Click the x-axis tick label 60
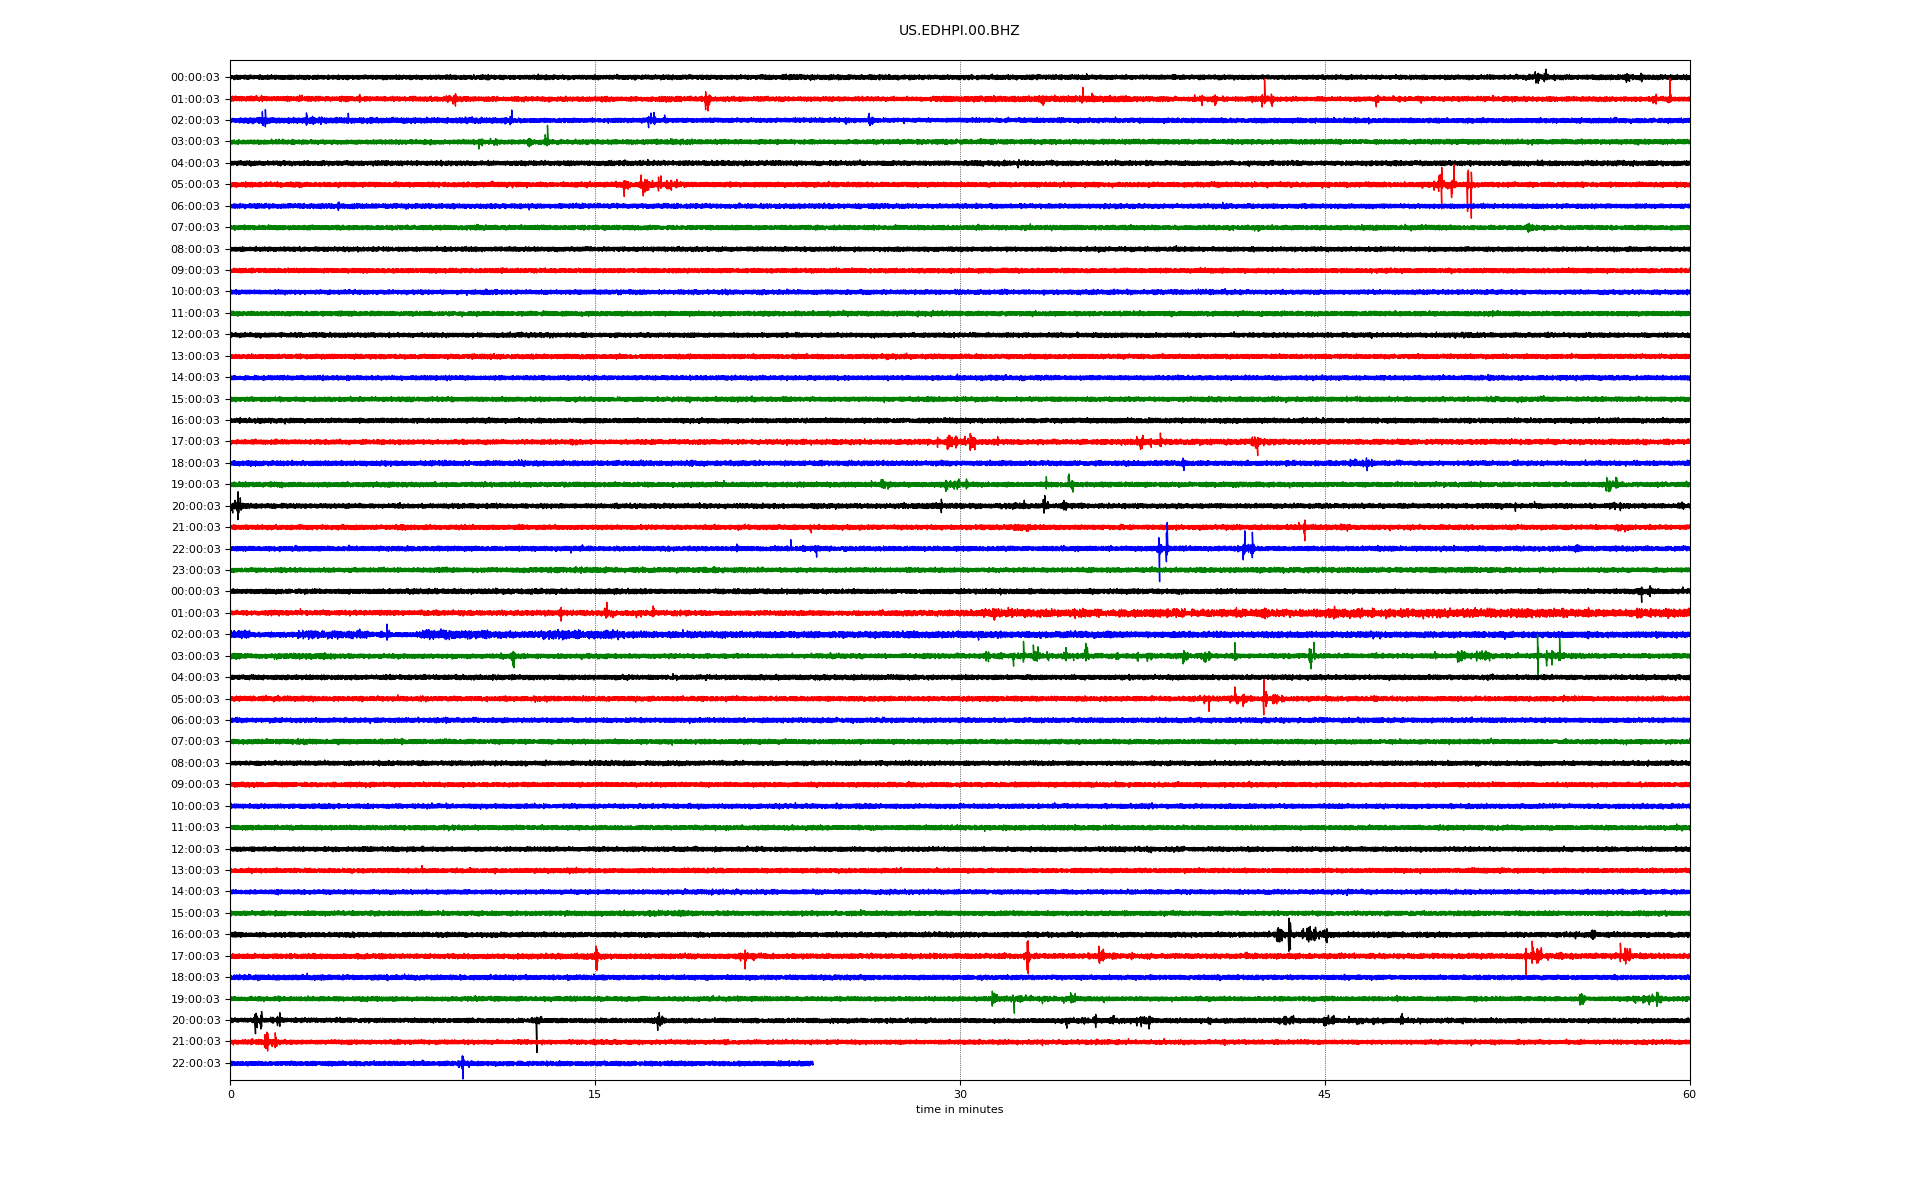Image resolution: width=1920 pixels, height=1200 pixels. [1689, 1094]
